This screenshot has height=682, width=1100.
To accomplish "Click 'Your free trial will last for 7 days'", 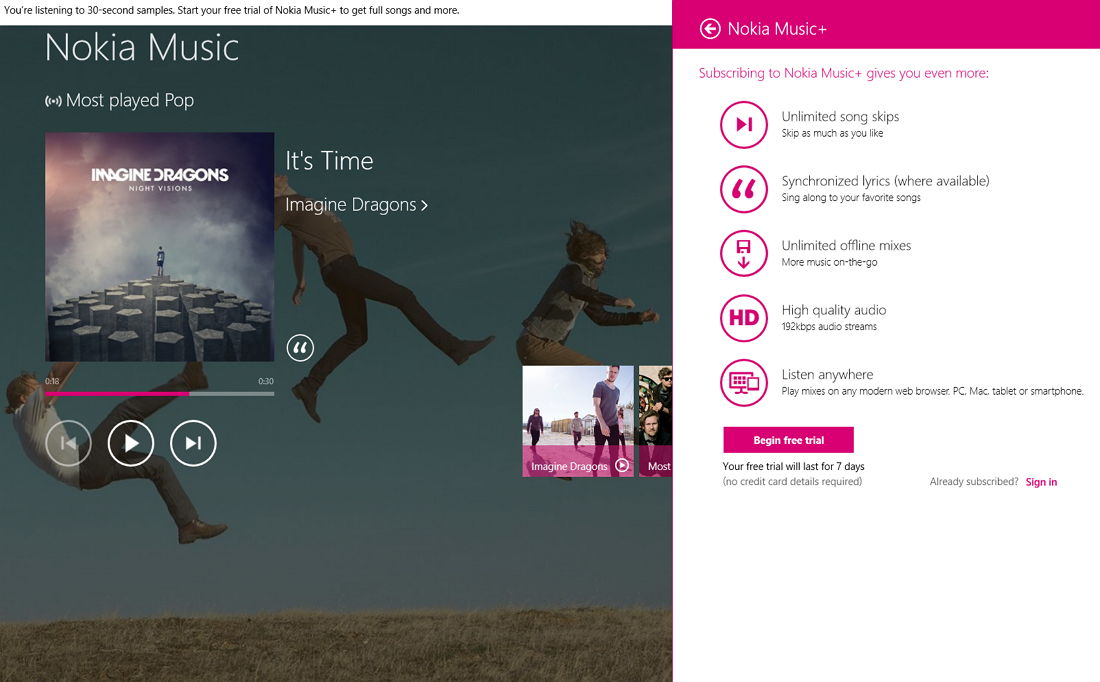I will [793, 467].
